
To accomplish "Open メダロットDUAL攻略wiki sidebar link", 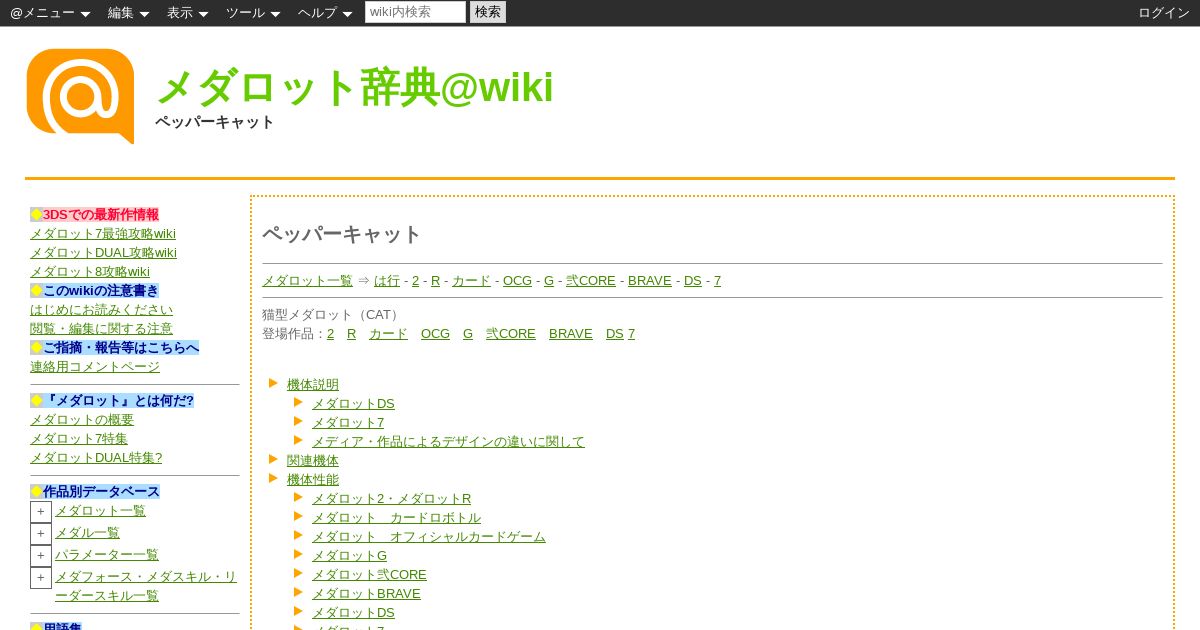I will (103, 253).
